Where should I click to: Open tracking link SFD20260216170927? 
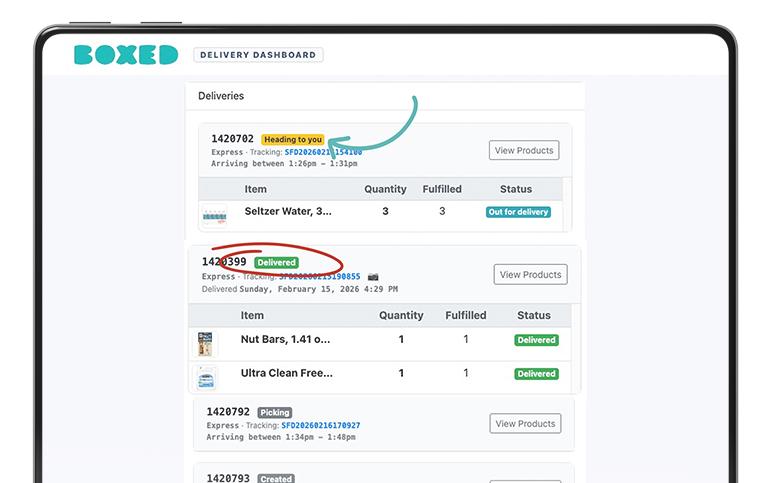(321, 425)
